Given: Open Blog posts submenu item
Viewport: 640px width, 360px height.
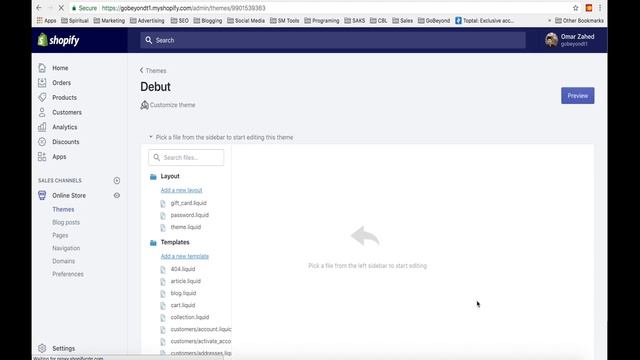Looking at the screenshot, I should tap(66, 222).
